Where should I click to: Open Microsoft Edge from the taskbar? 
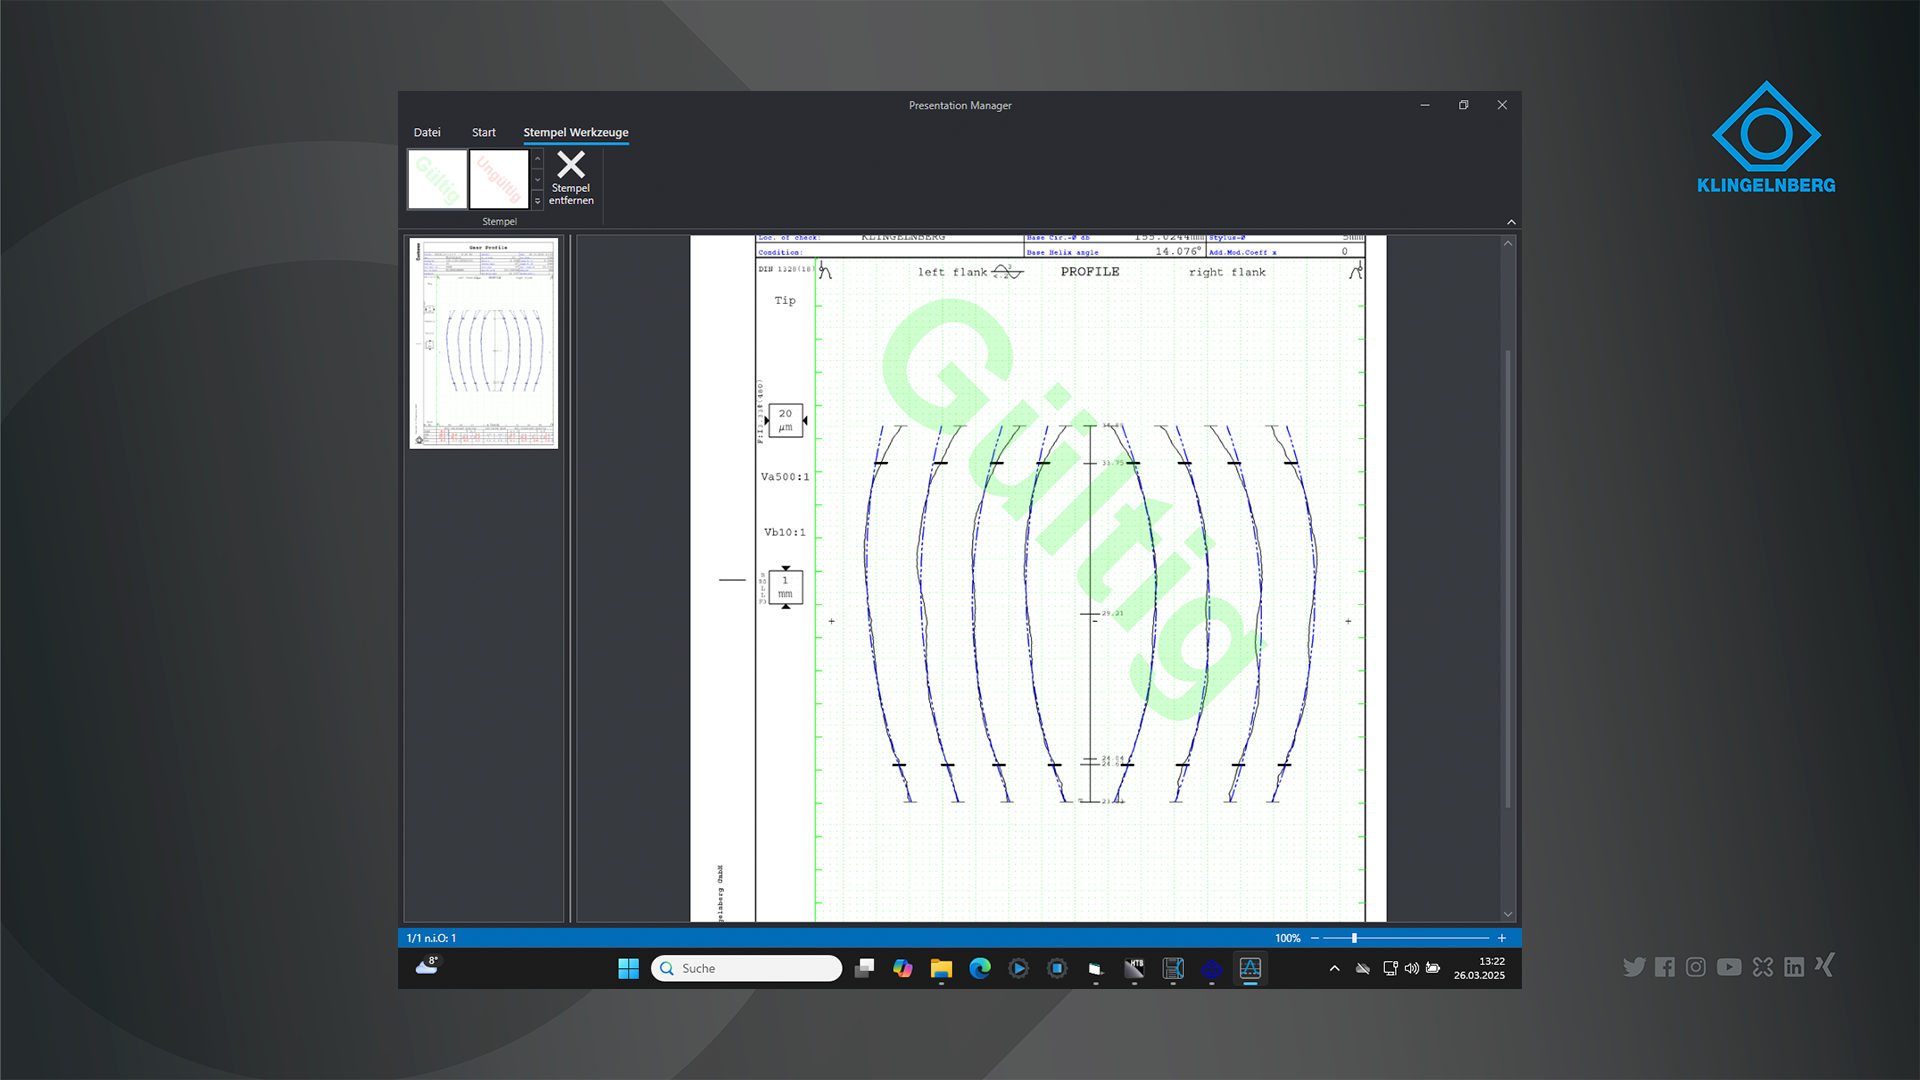pos(980,968)
